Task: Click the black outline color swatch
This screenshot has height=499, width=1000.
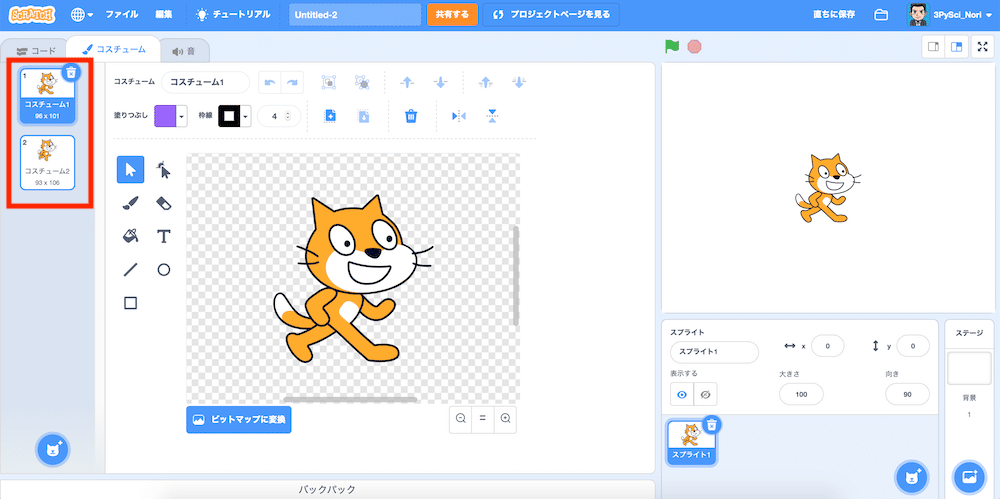Action: pyautogui.click(x=229, y=116)
